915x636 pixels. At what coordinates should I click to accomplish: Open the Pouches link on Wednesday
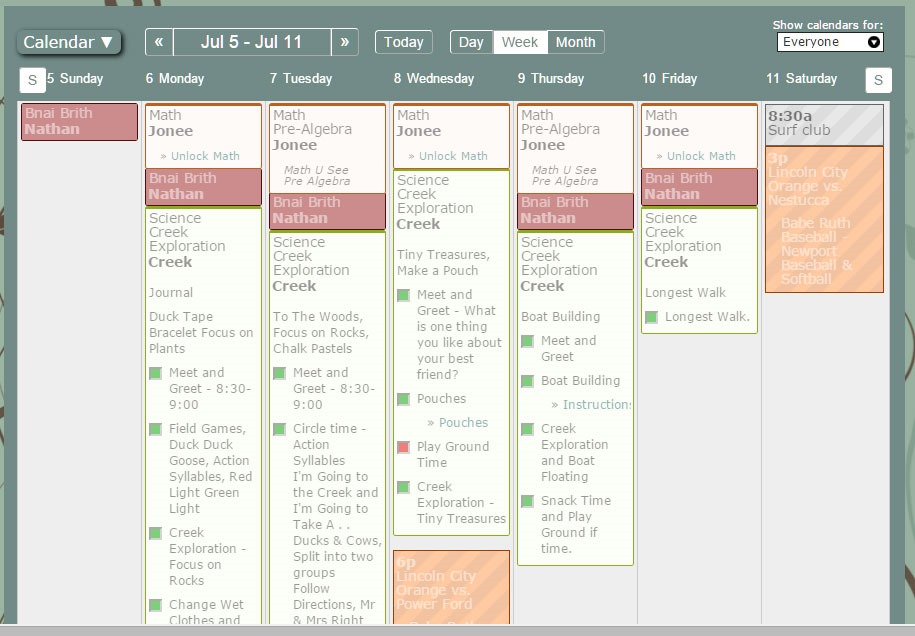click(x=463, y=423)
